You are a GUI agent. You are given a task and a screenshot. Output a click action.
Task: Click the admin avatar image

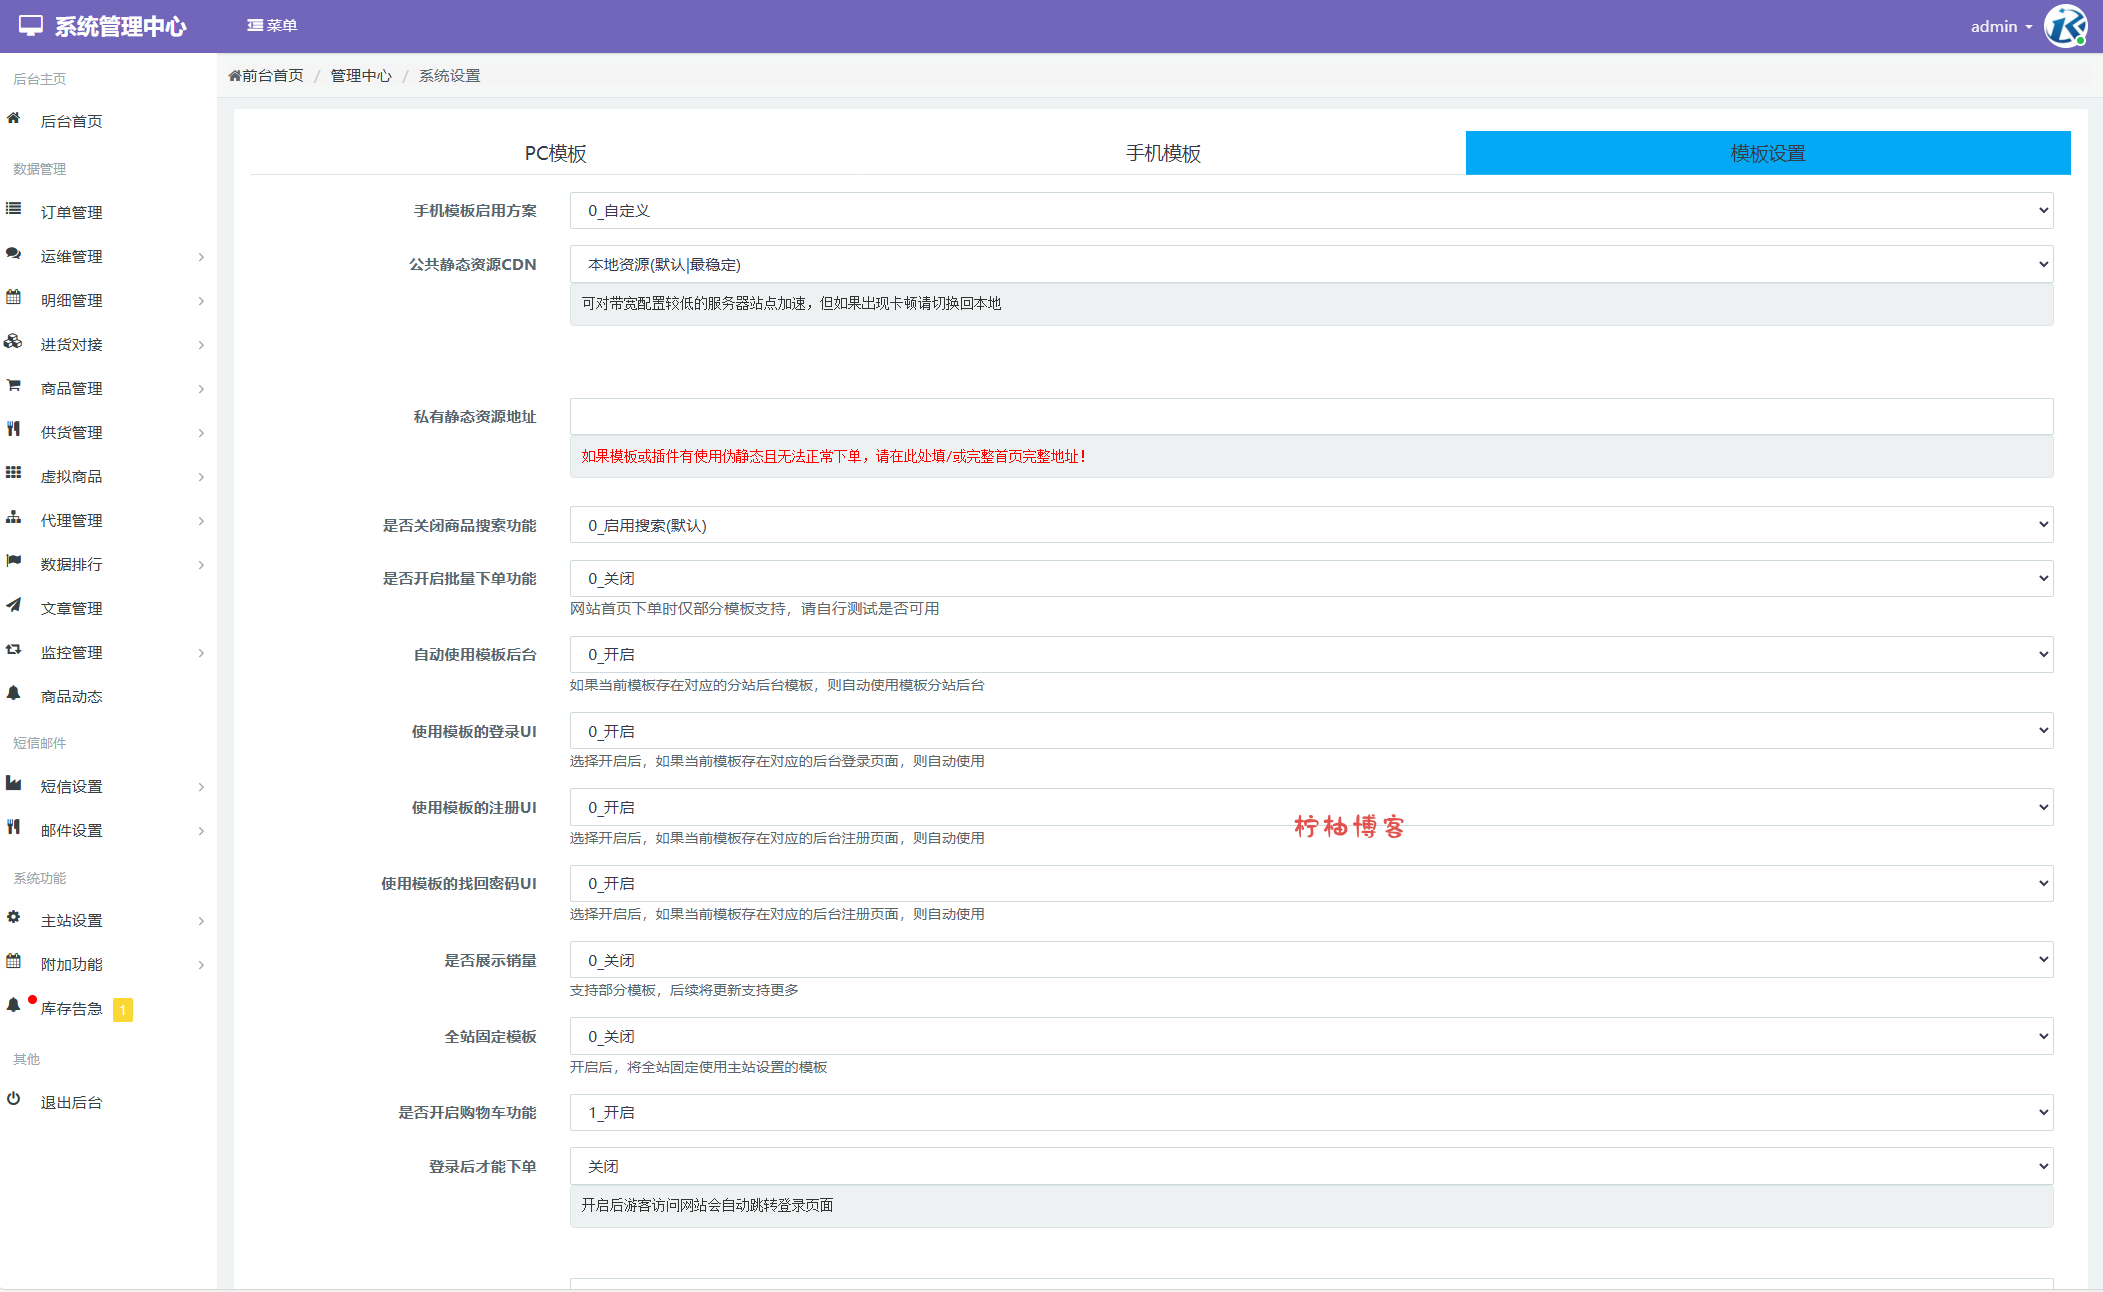[2065, 26]
